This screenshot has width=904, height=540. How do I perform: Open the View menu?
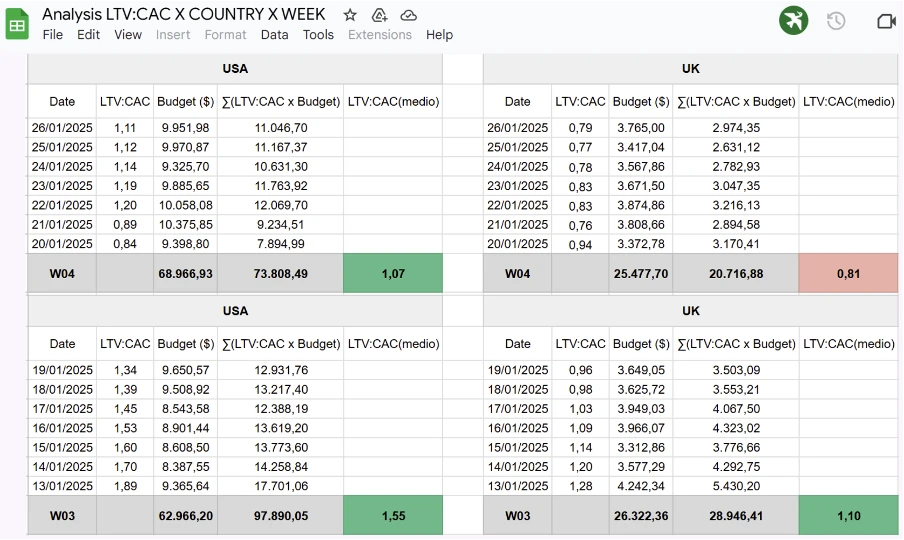pos(127,35)
